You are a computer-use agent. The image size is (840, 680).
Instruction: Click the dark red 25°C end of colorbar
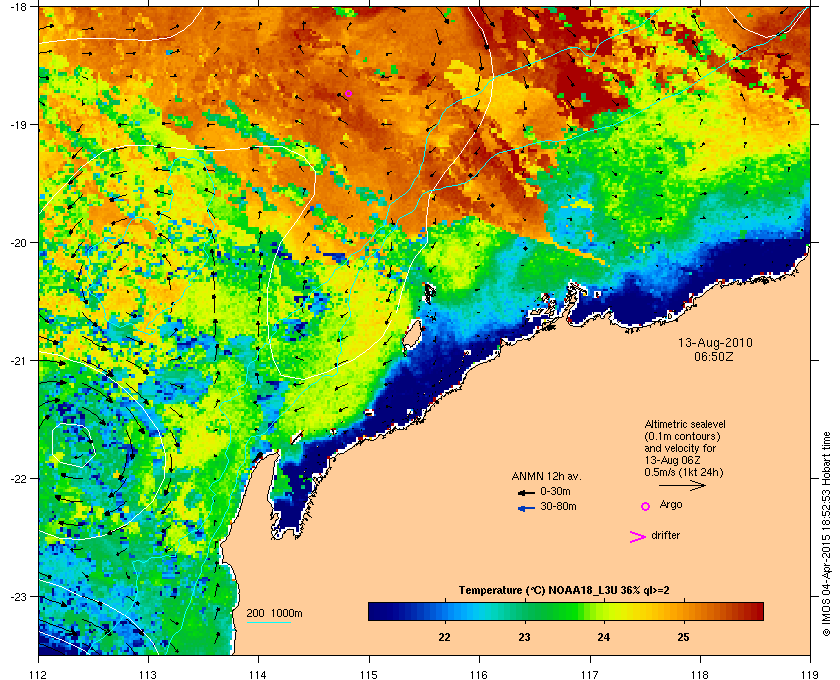pyautogui.click(x=753, y=611)
